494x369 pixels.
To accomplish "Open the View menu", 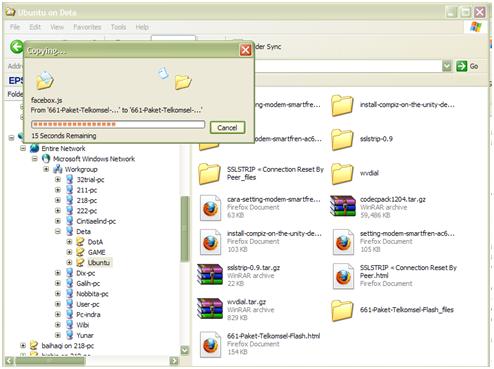I will (57, 27).
